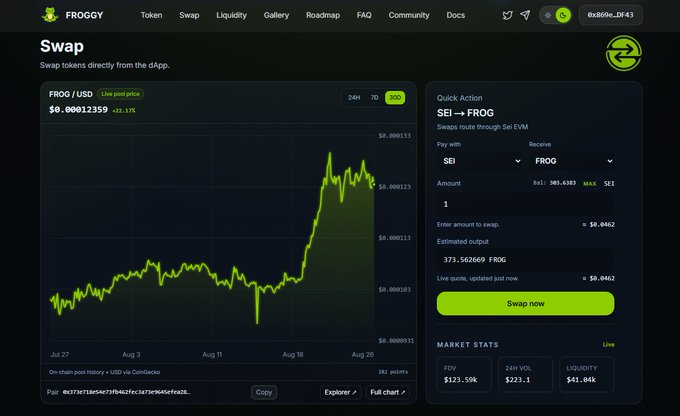Select the 7D chart range
The image size is (680, 416).
pyautogui.click(x=374, y=98)
